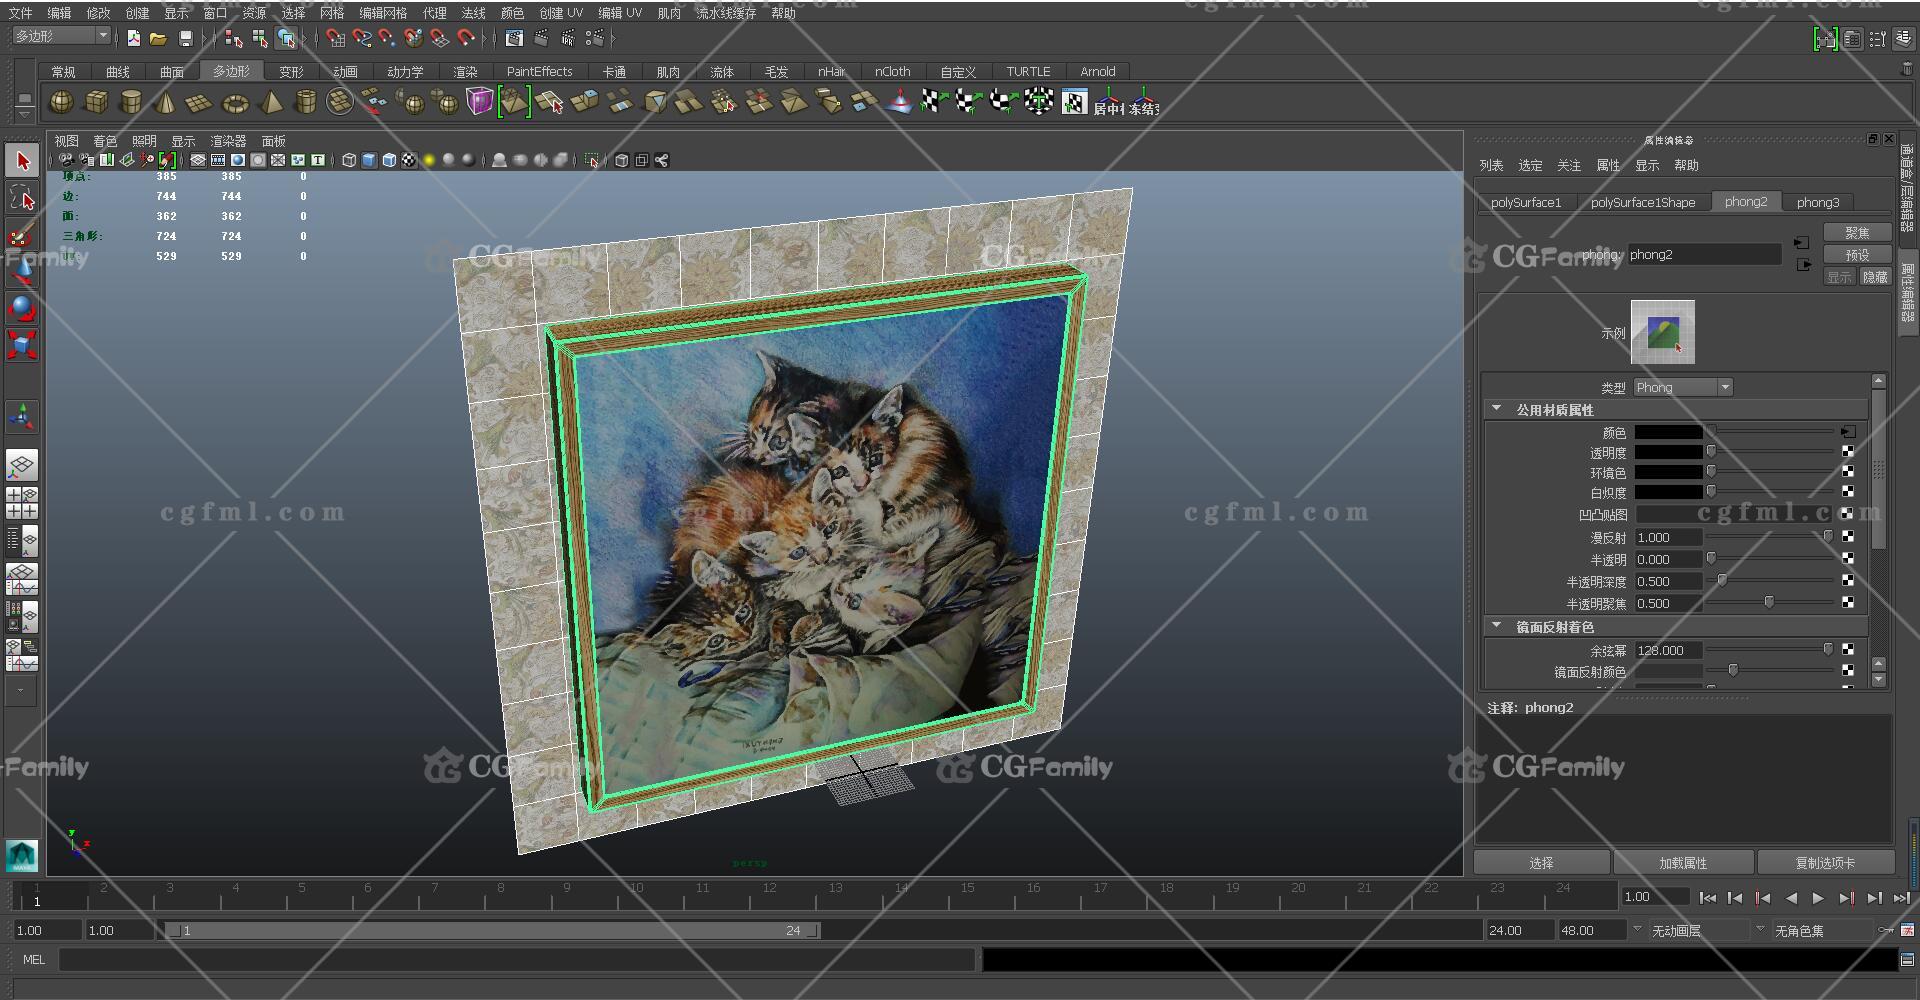The width and height of the screenshot is (1920, 1000).
Task: Switch to the phong3 tab
Action: pyautogui.click(x=1817, y=202)
